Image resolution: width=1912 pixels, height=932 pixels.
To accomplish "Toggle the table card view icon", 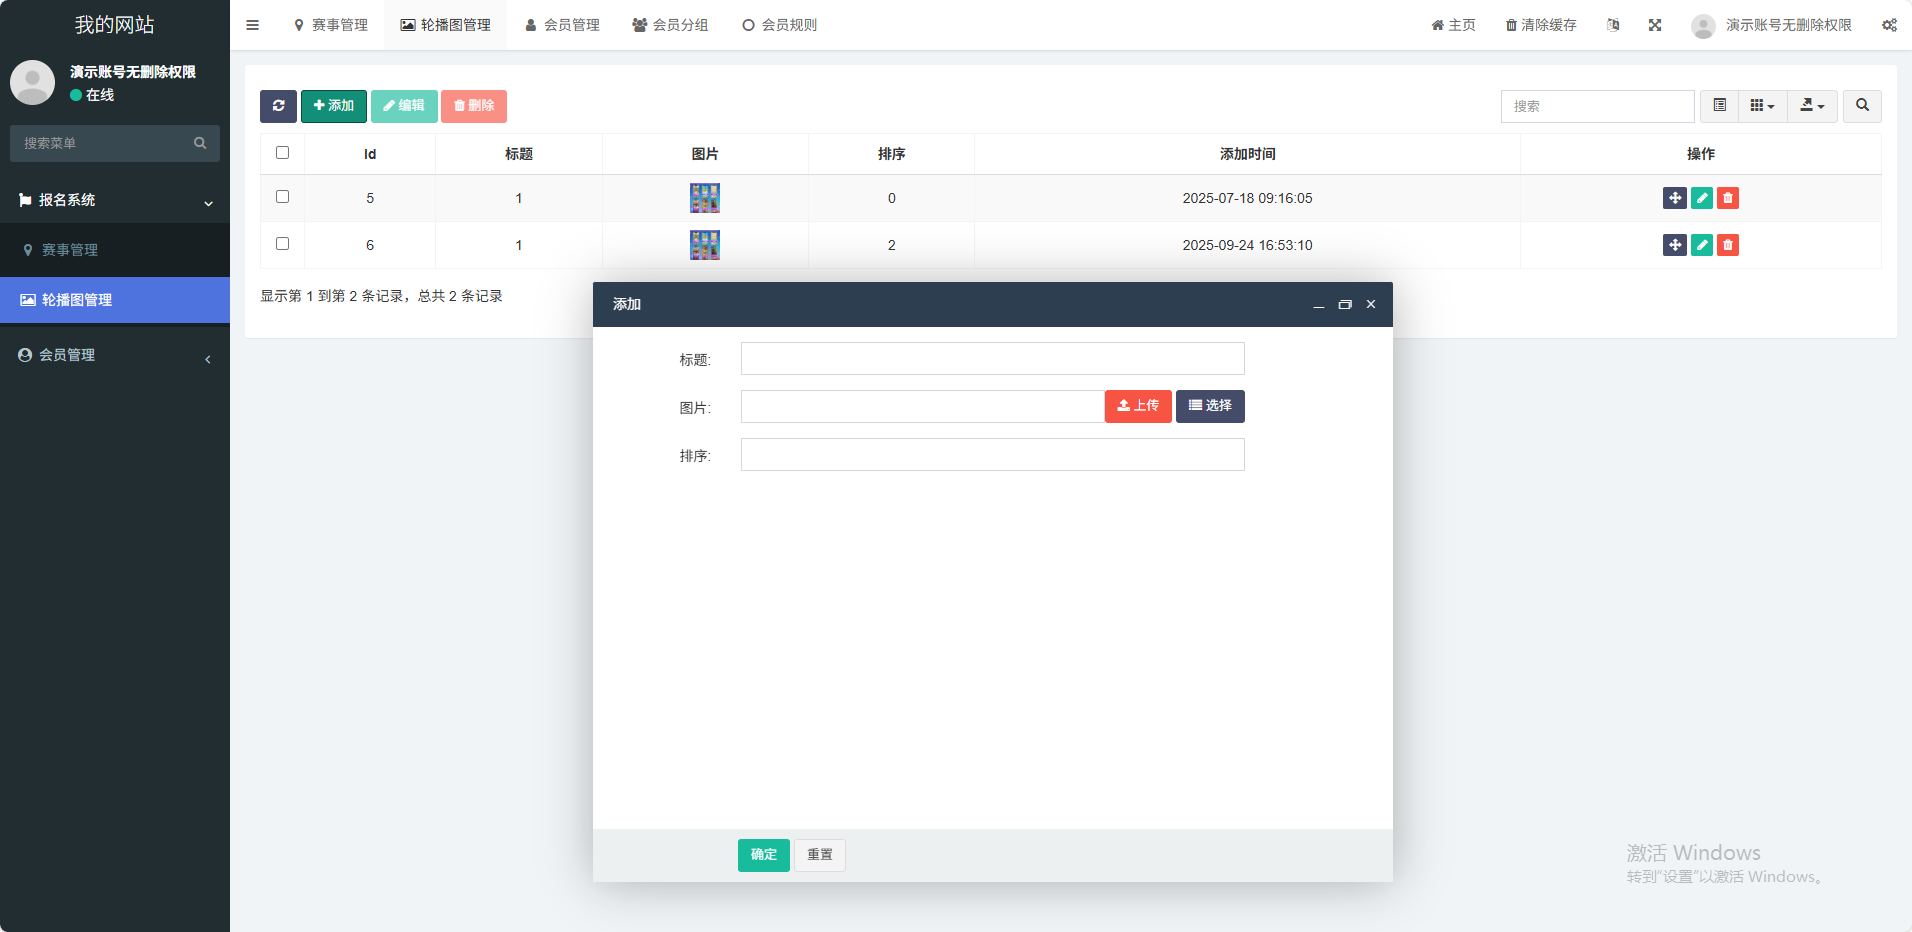I will point(1719,106).
